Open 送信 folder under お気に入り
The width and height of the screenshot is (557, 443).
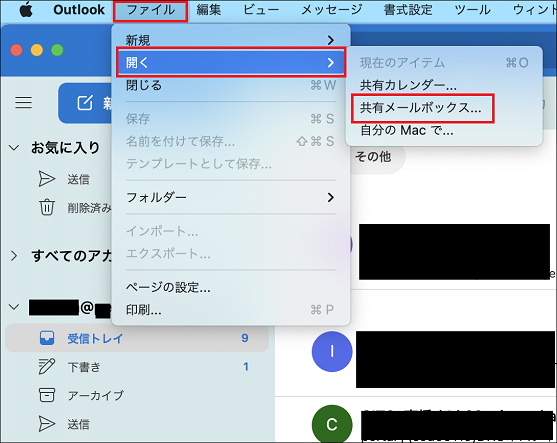point(79,180)
